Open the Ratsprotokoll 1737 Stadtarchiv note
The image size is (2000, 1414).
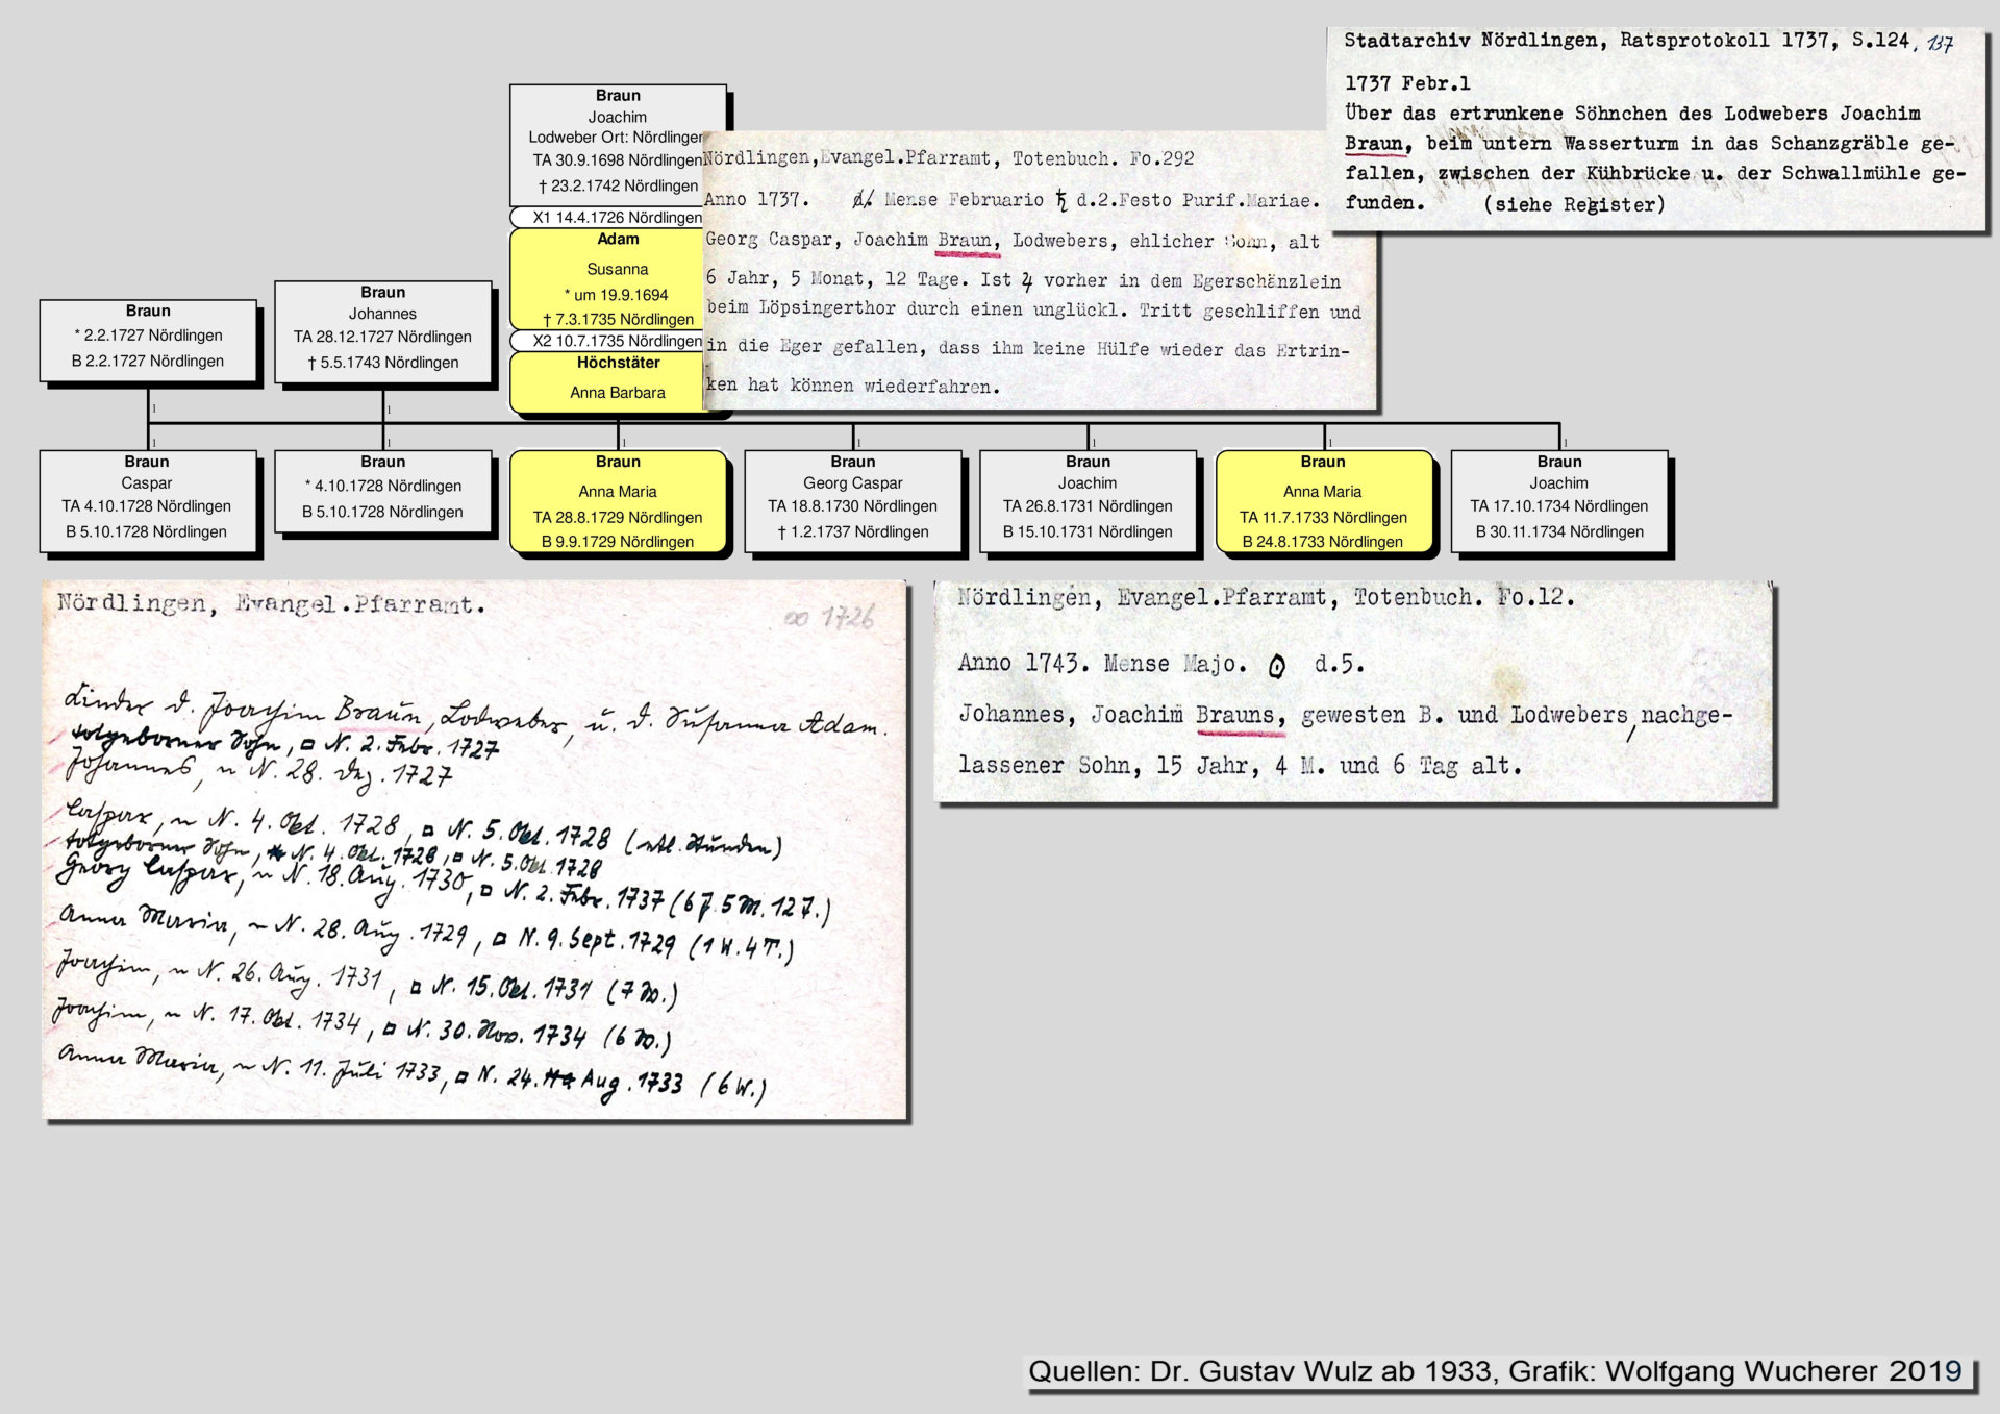pyautogui.click(x=1655, y=128)
